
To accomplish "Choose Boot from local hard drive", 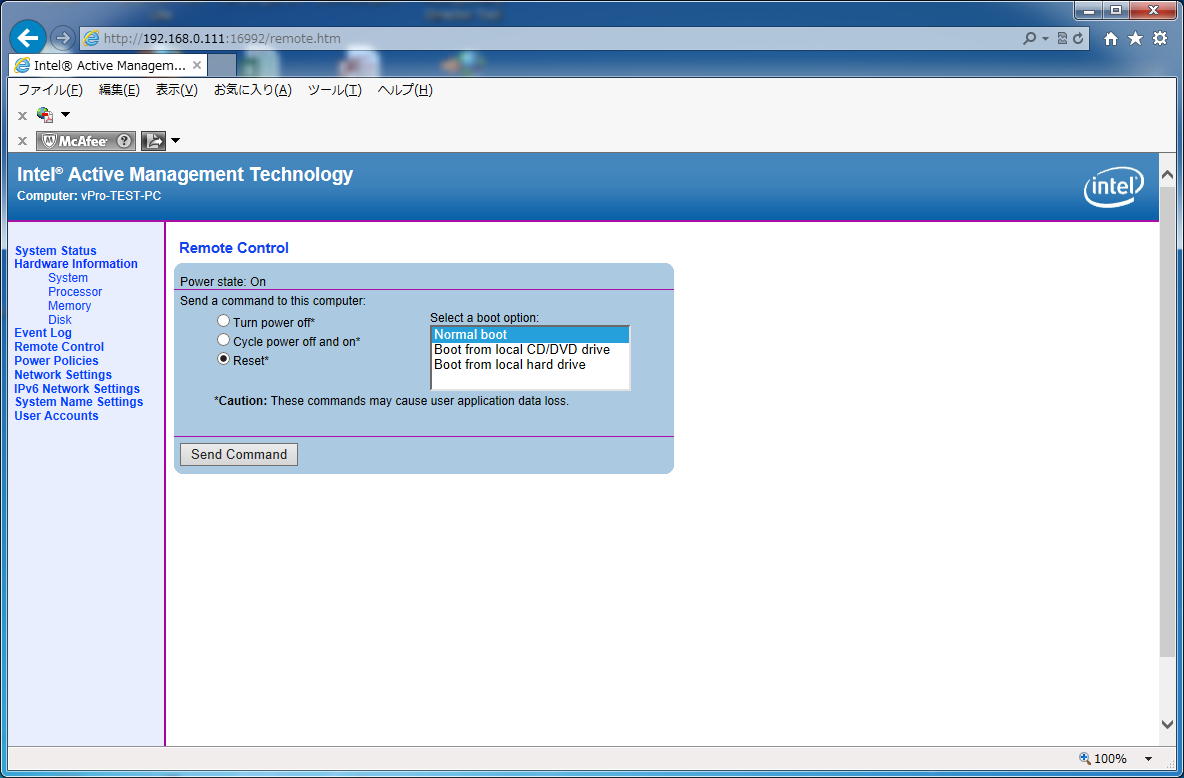I will point(529,365).
